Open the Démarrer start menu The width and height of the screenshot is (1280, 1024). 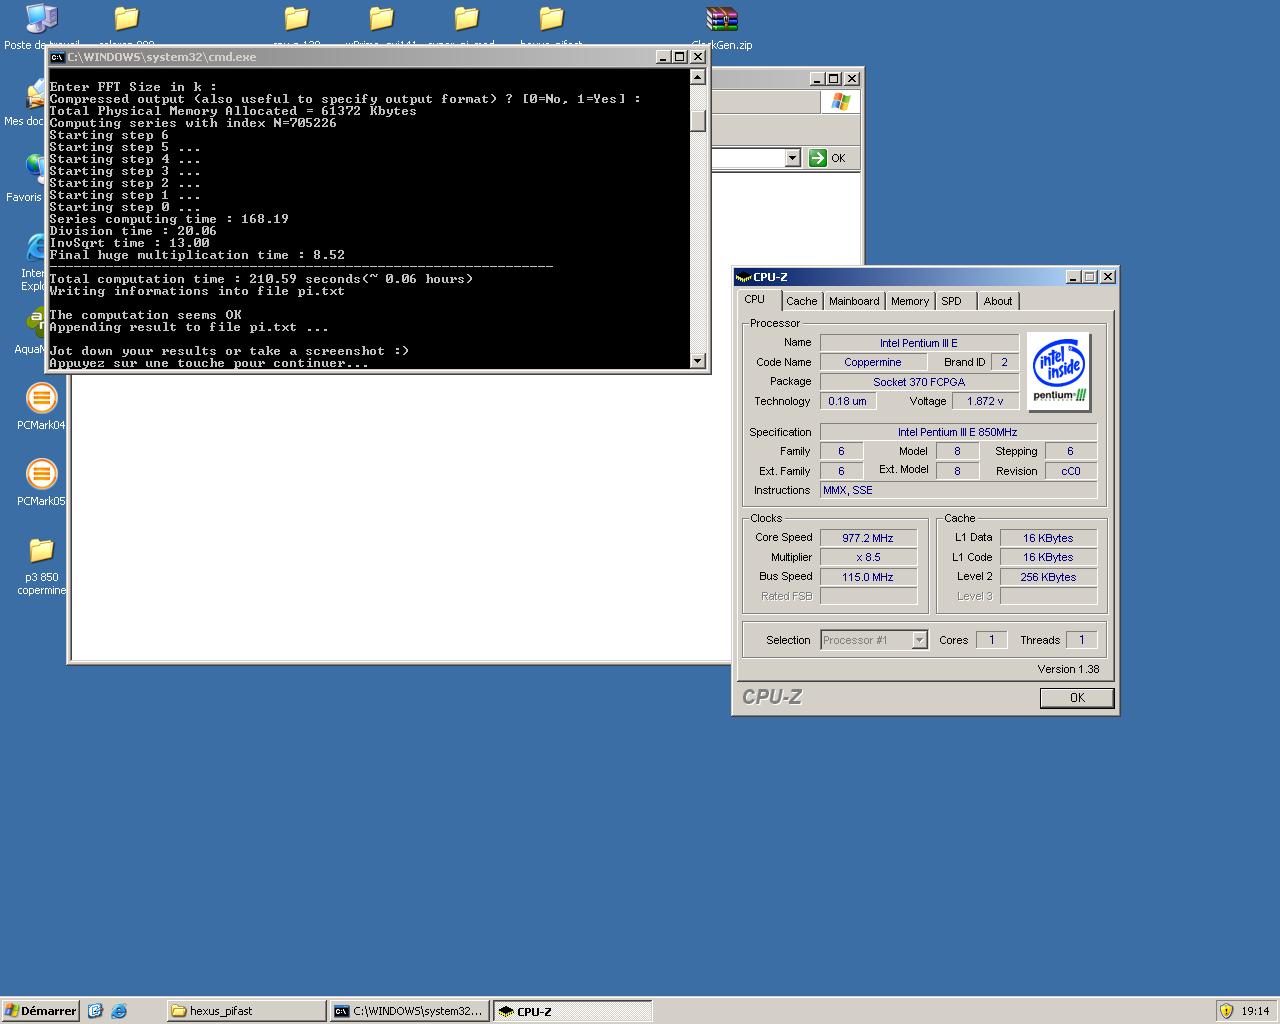coord(40,1011)
